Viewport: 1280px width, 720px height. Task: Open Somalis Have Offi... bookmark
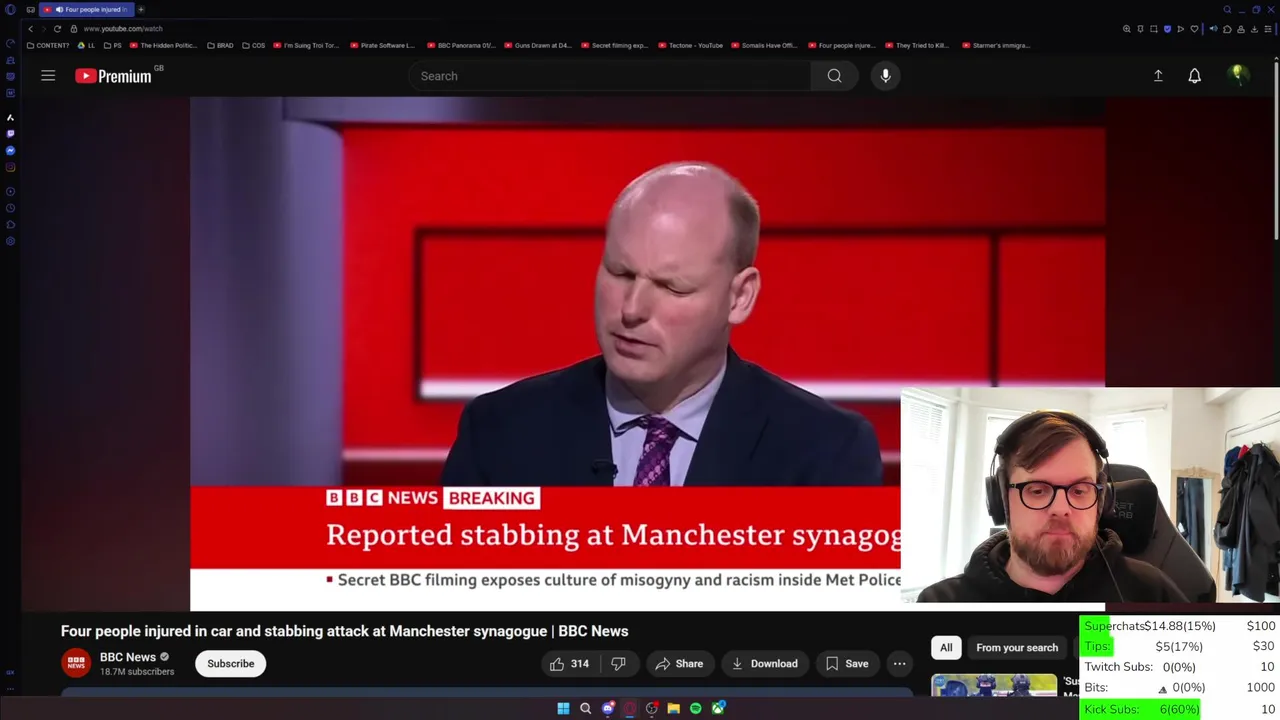coord(766,45)
